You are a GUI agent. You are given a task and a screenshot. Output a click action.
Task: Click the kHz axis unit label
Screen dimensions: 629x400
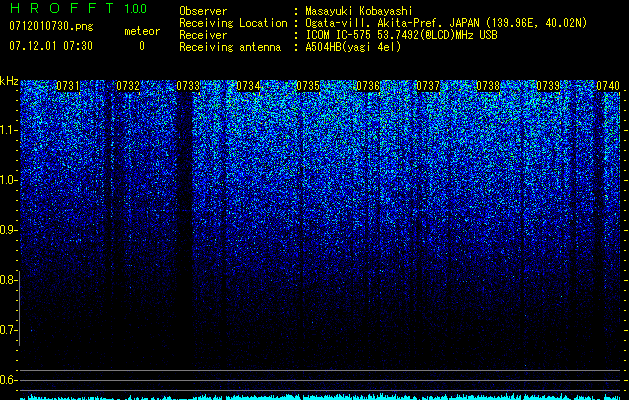(9, 81)
